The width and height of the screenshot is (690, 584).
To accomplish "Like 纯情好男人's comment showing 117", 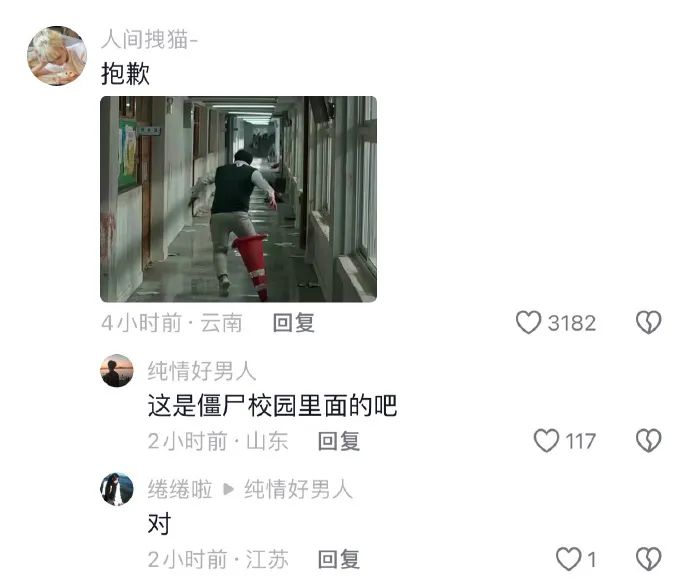I will click(546, 441).
